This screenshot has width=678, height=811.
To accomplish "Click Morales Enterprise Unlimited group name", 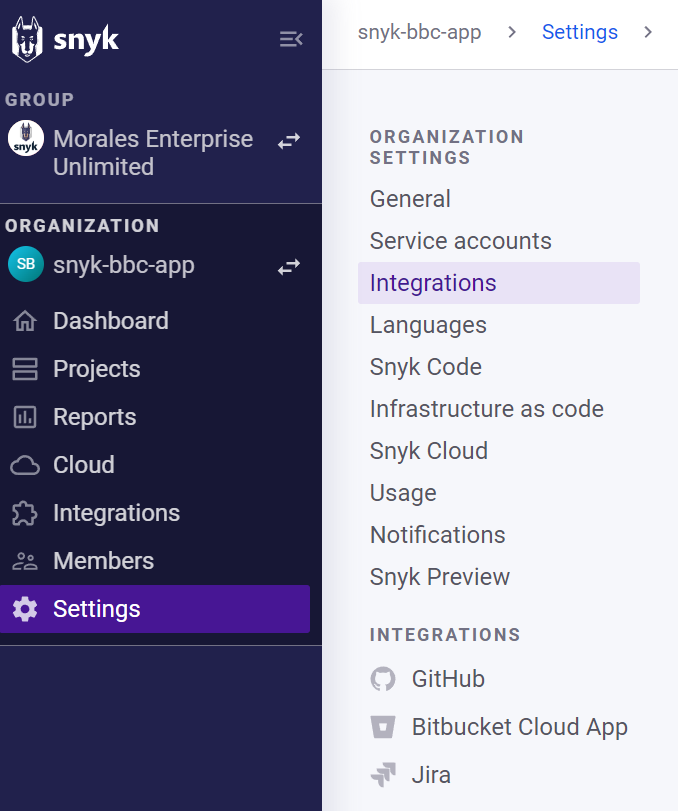I will [153, 153].
